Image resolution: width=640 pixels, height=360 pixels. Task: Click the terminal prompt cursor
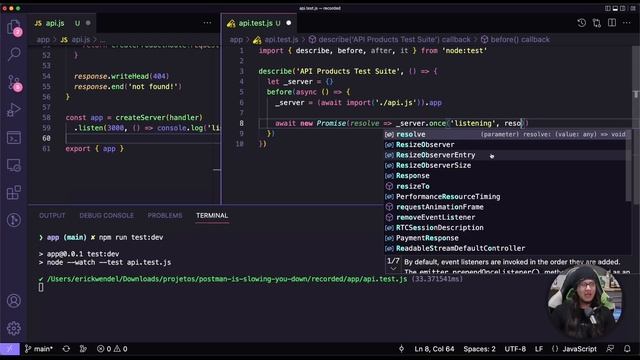click(x=41, y=287)
